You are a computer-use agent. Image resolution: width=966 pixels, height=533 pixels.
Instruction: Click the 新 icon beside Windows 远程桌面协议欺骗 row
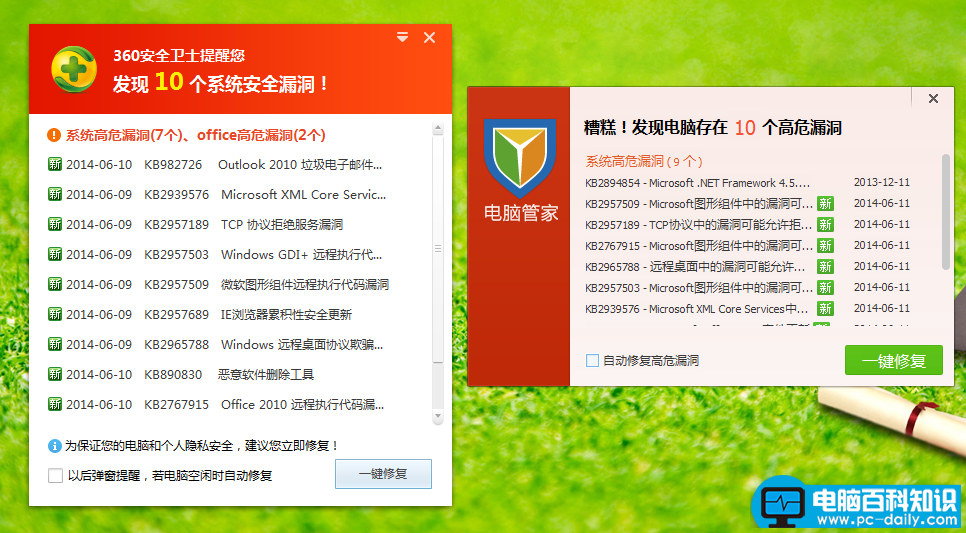click(55, 344)
